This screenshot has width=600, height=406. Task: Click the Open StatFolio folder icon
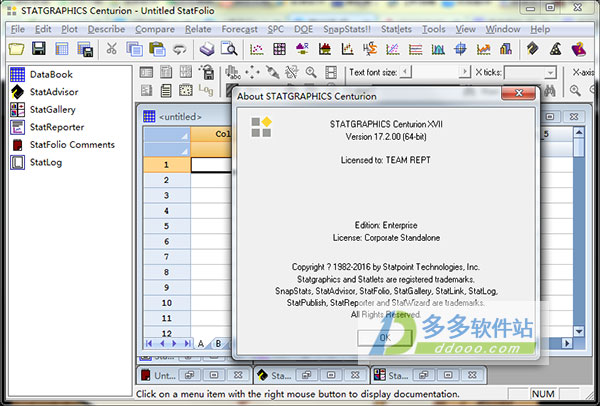click(16, 49)
